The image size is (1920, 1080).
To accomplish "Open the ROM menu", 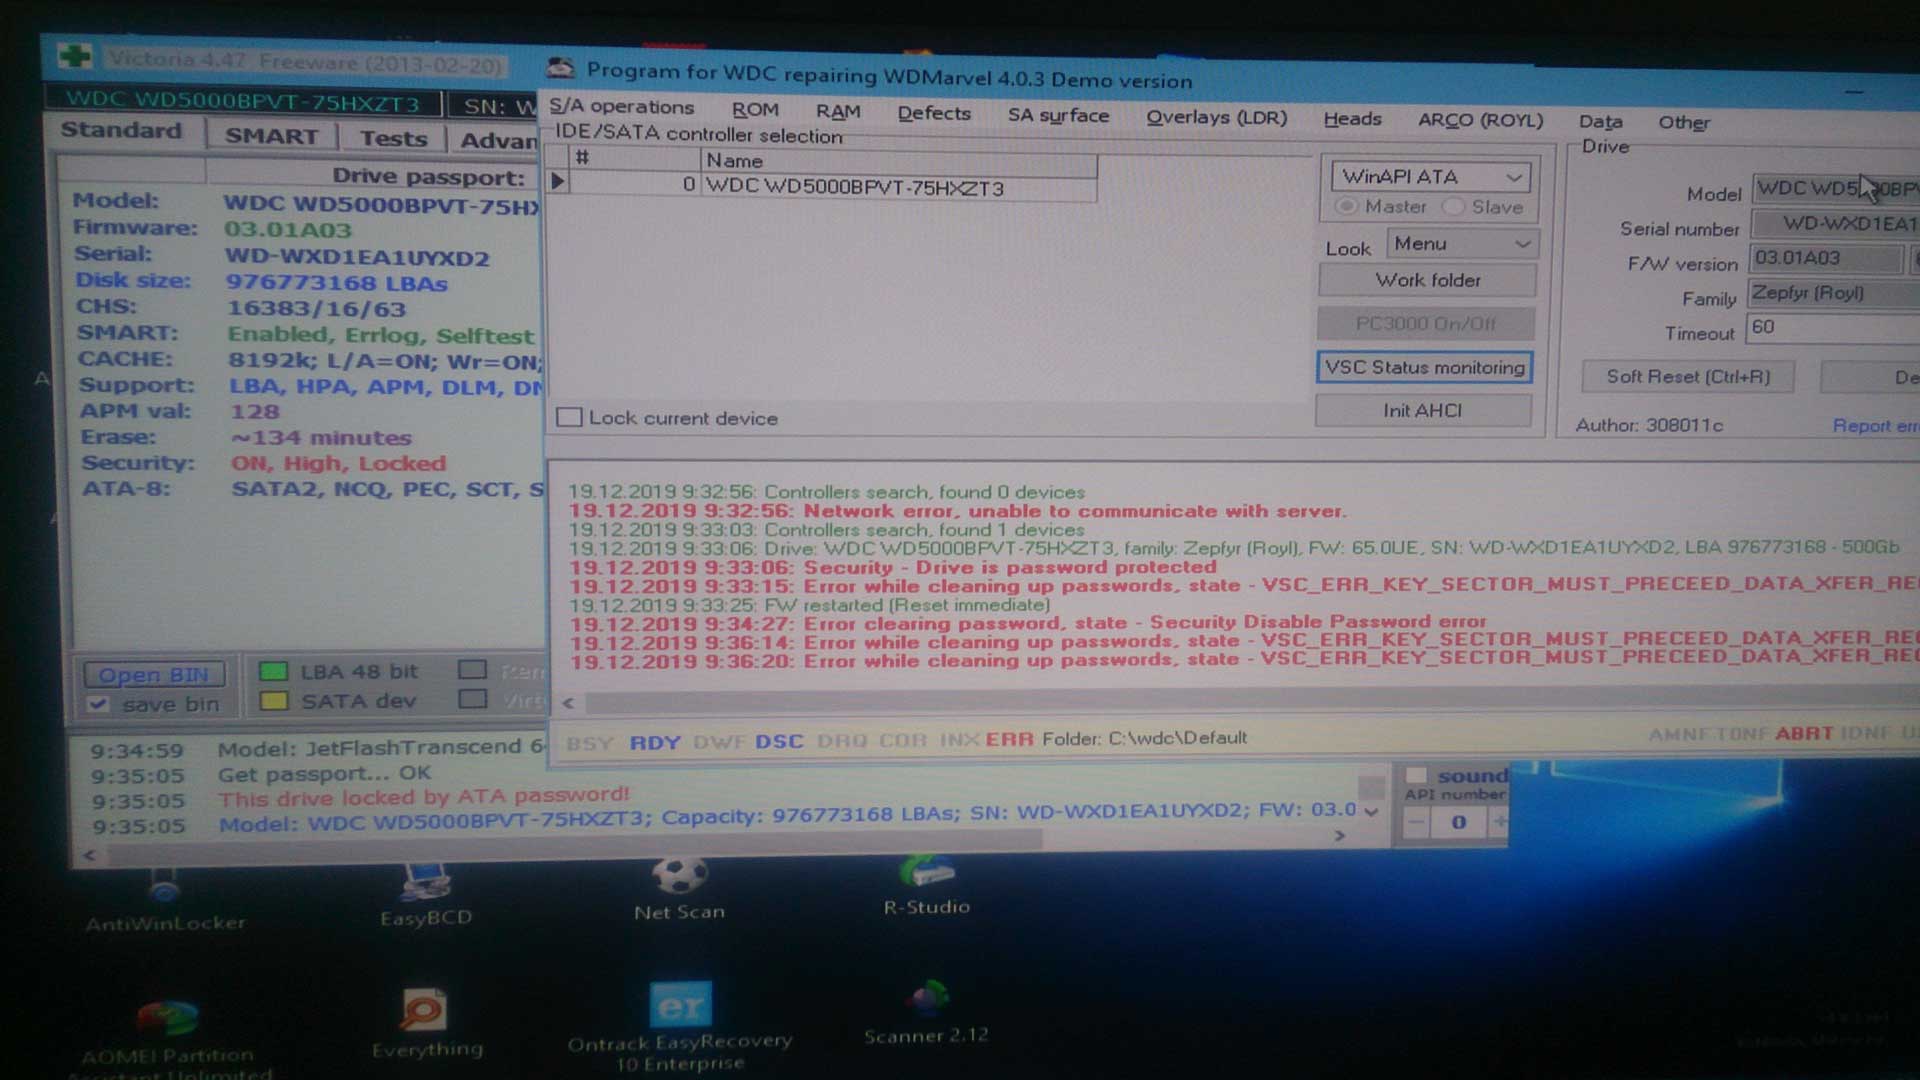I will click(755, 109).
